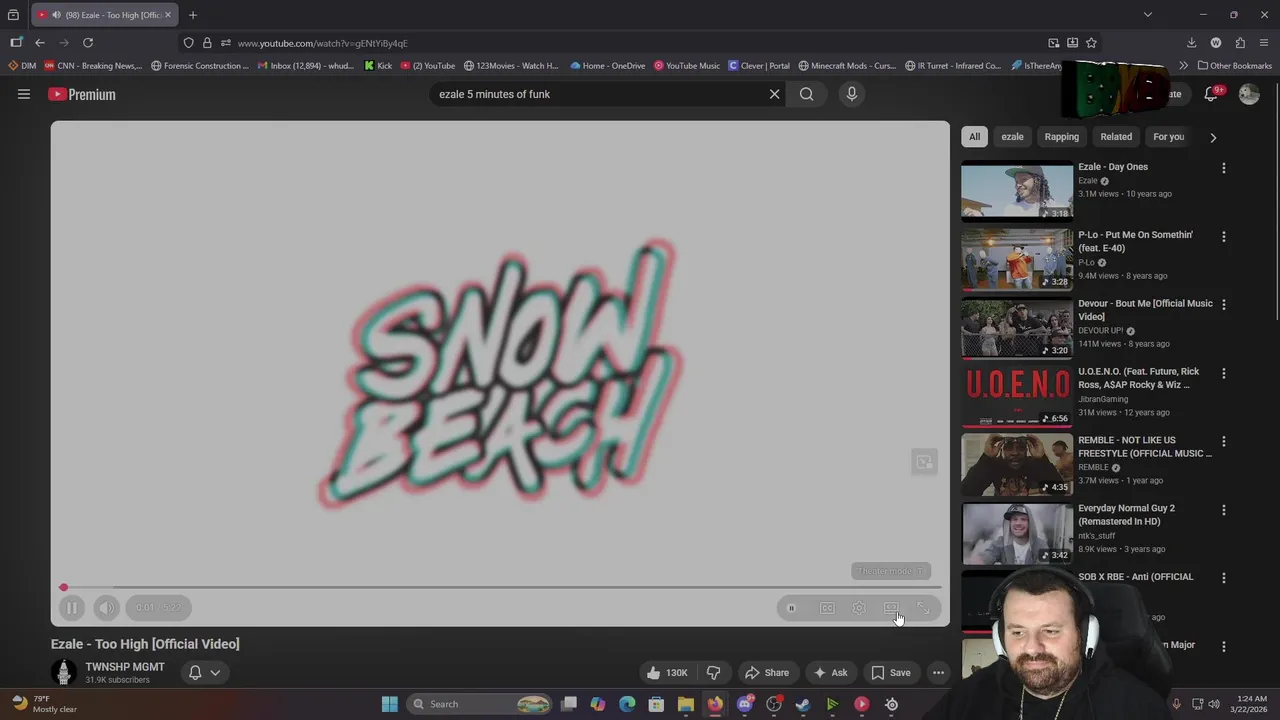Viewport: 1280px width, 720px height.
Task: Select the All filter chip
Action: (974, 137)
